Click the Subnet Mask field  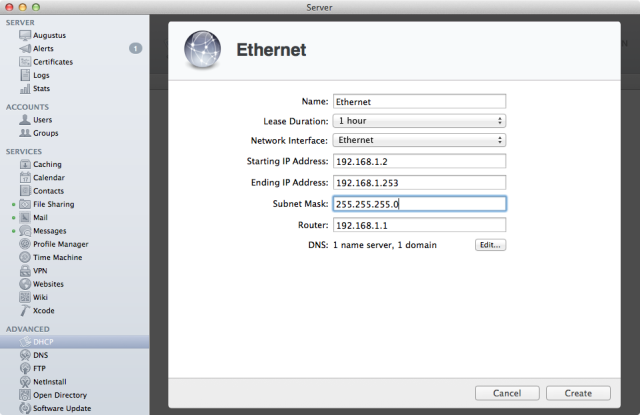419,204
